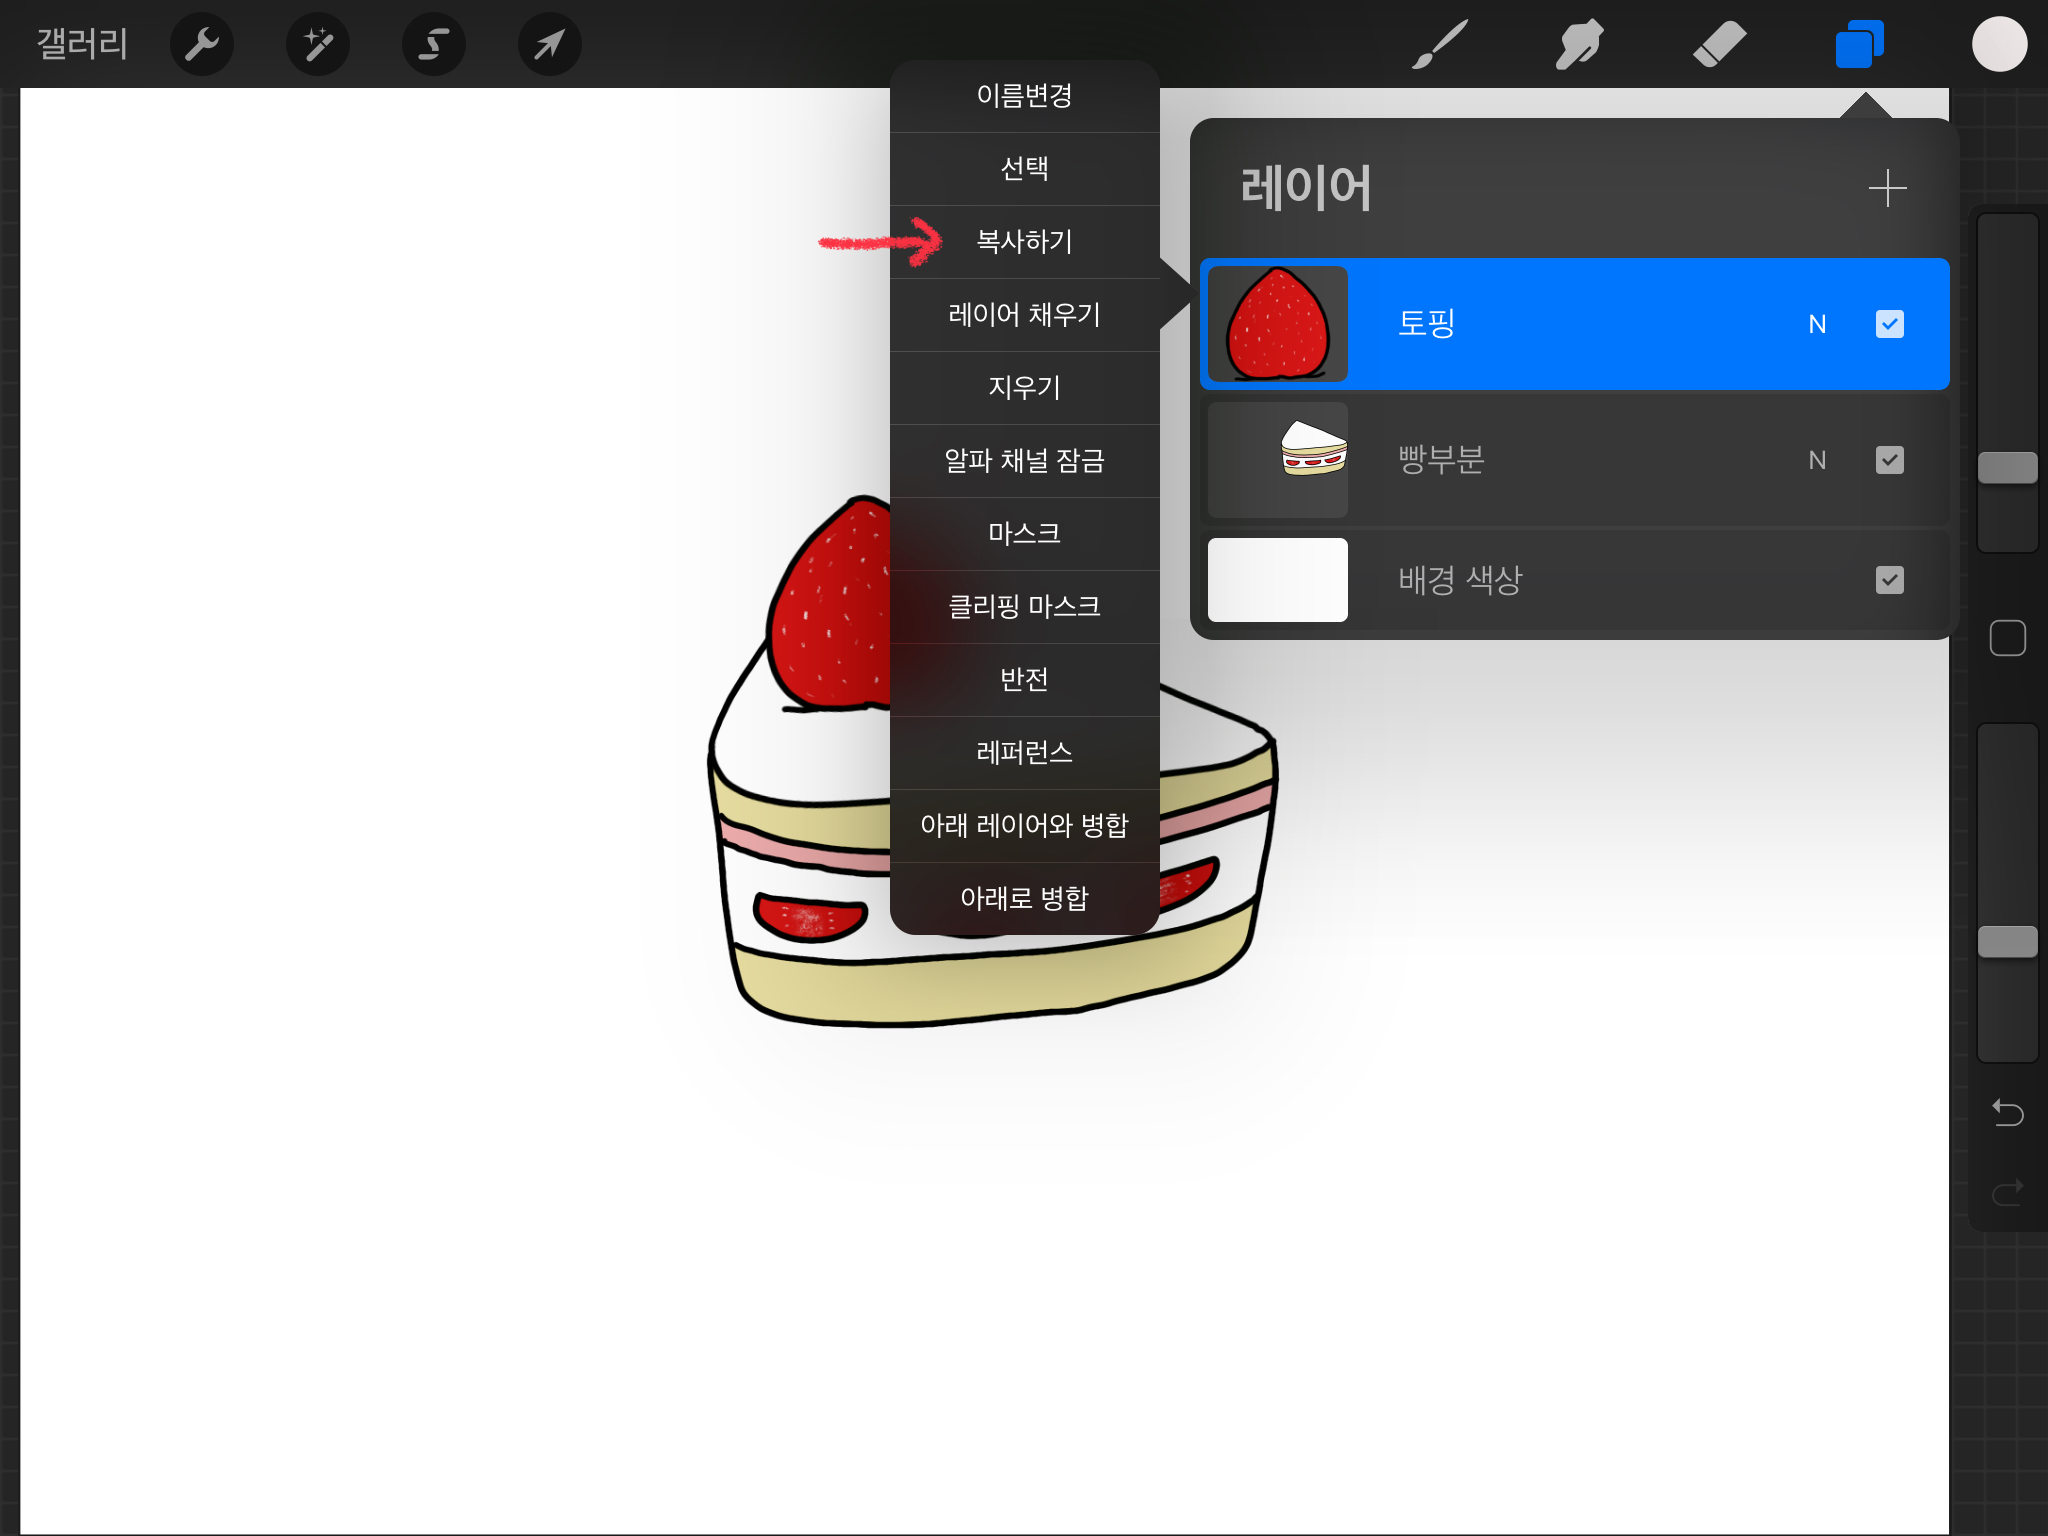Activate the Selection S tool
This screenshot has width=2048, height=1536.
(x=433, y=44)
